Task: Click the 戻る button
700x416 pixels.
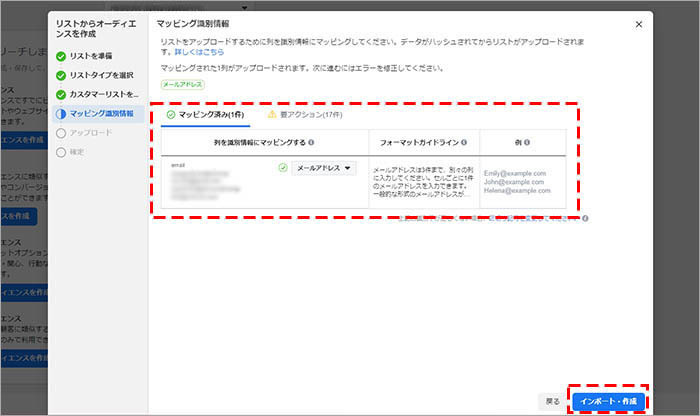Action: click(x=553, y=400)
